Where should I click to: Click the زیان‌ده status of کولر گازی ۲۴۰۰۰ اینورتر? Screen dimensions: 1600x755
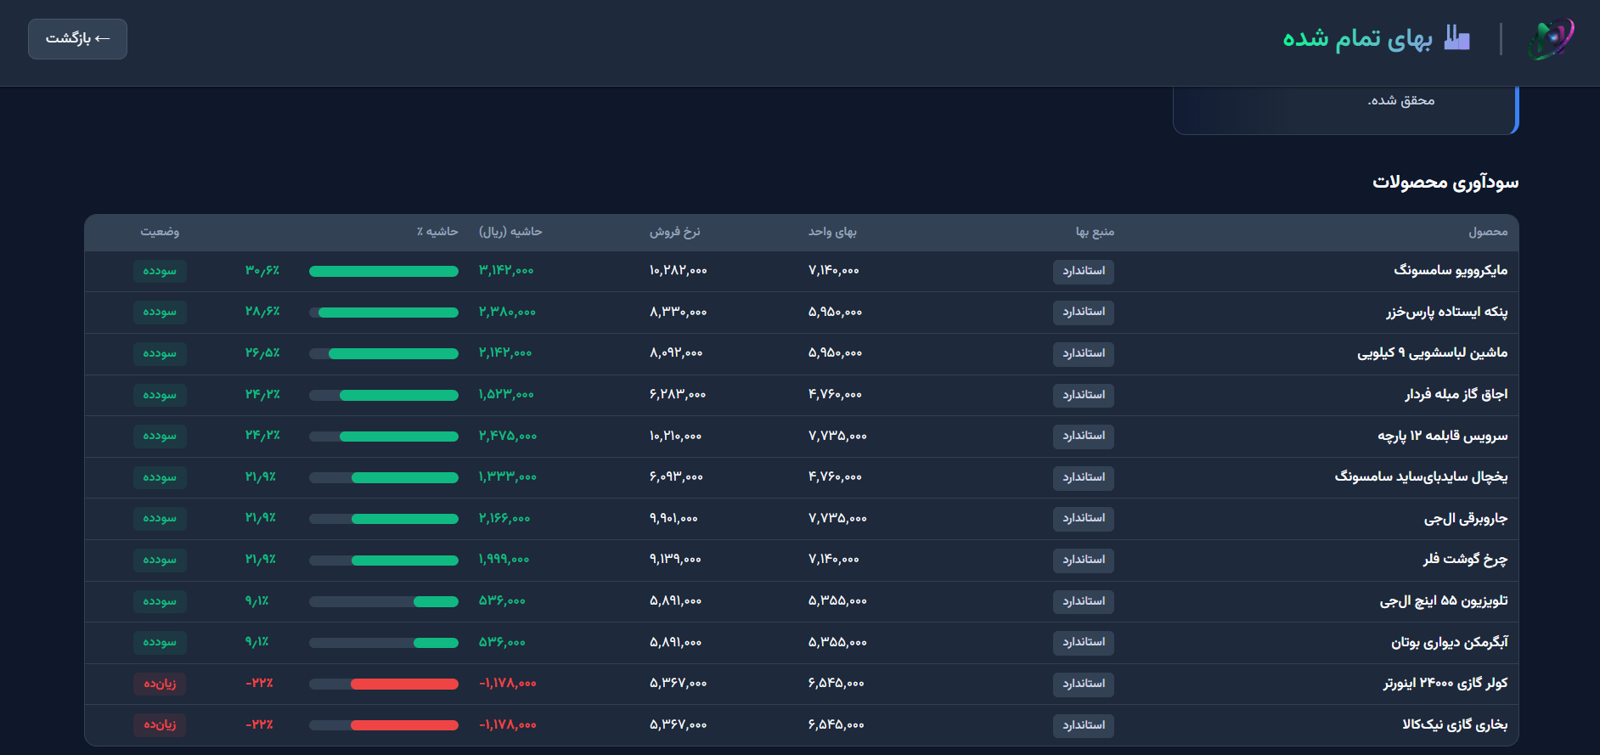point(159,684)
